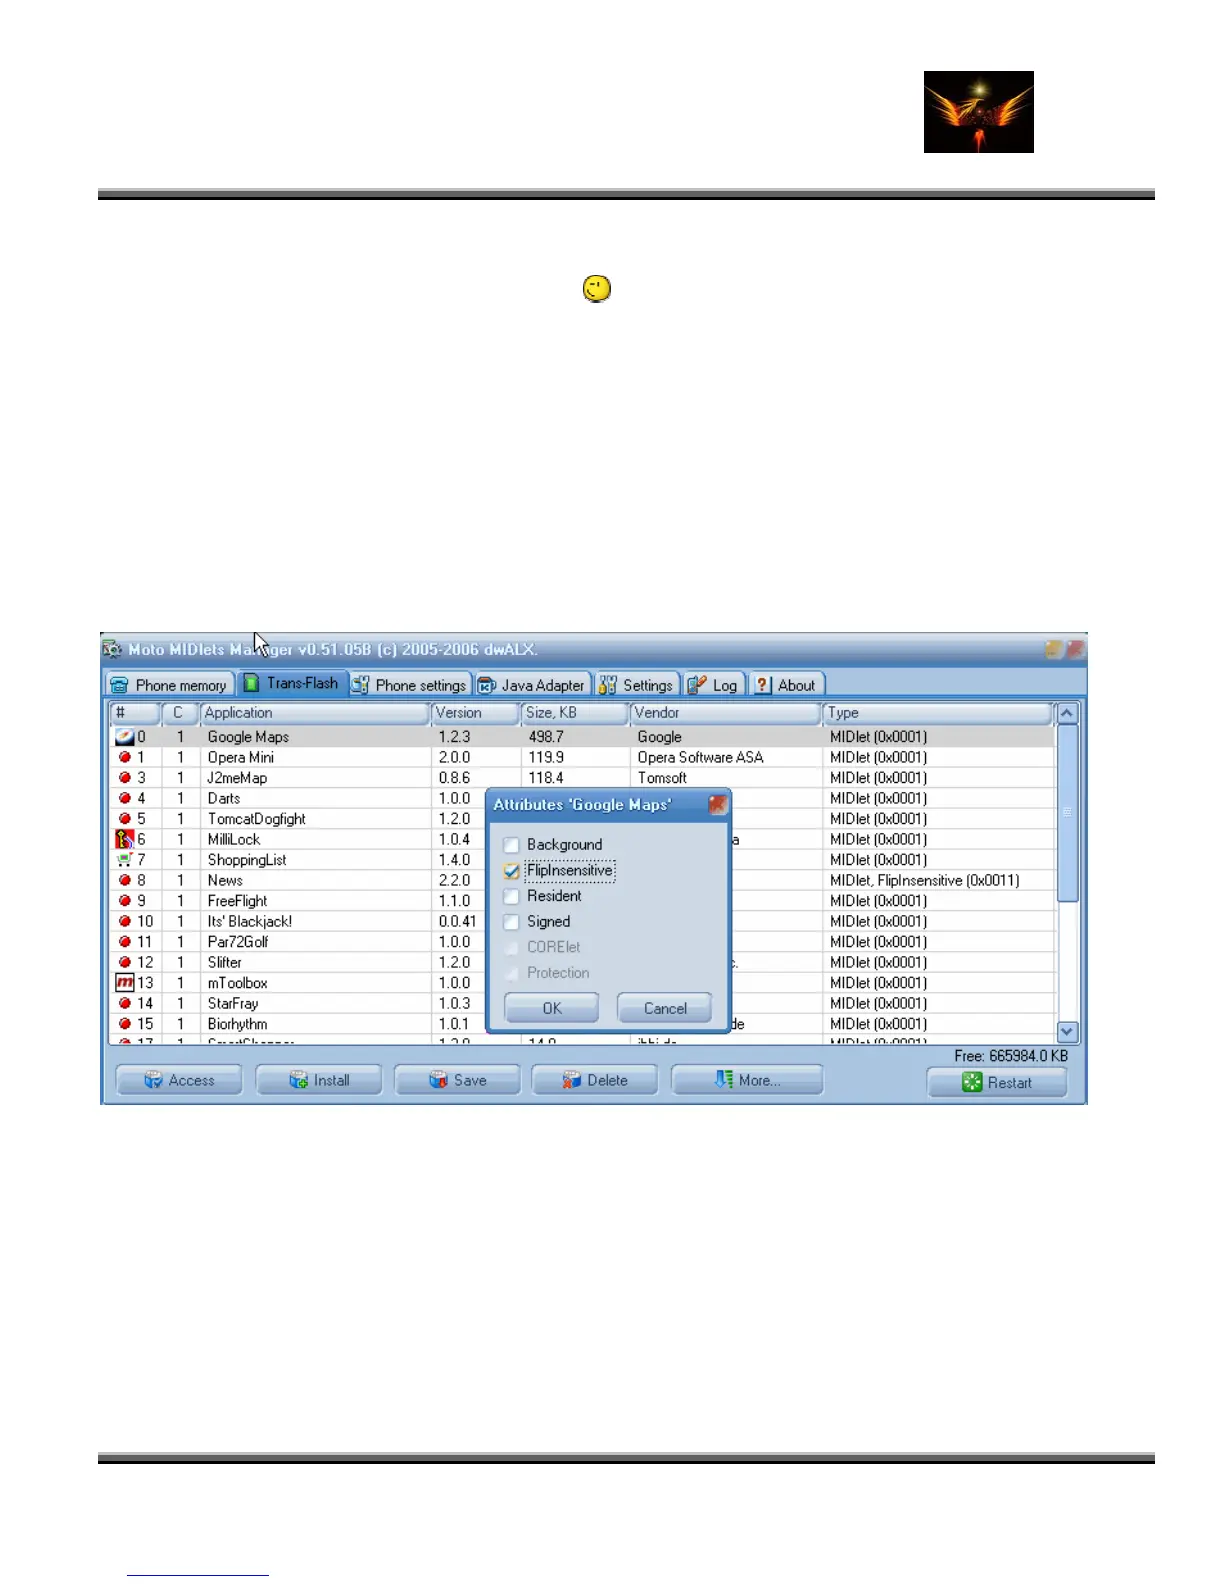Screen dimensions: 1224x1584
Task: Click the About tab question mark icon
Action: pos(763,685)
